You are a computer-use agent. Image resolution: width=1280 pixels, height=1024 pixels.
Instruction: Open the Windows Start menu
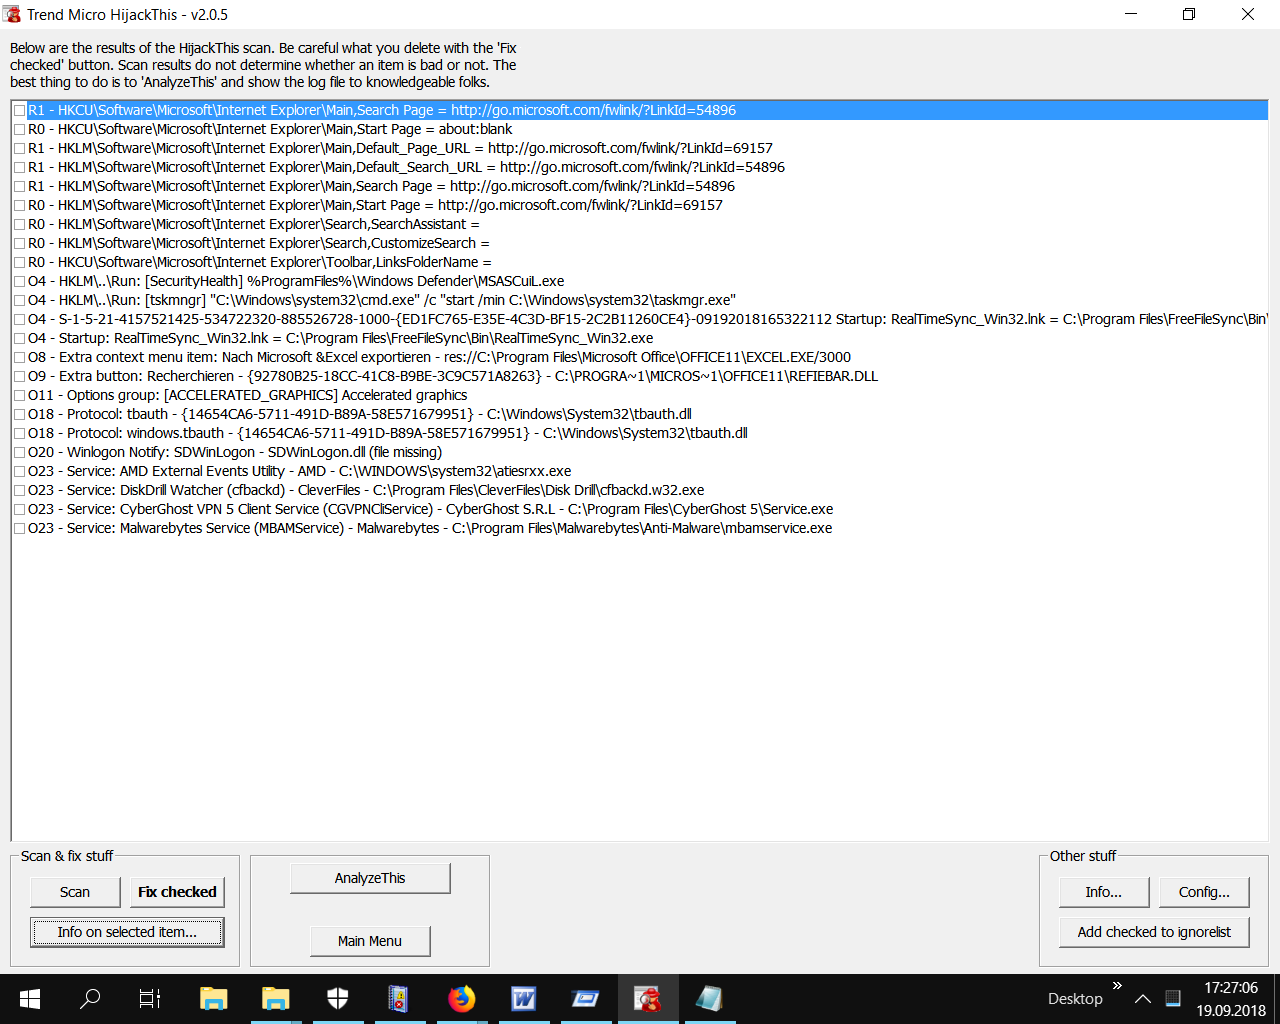(30, 998)
